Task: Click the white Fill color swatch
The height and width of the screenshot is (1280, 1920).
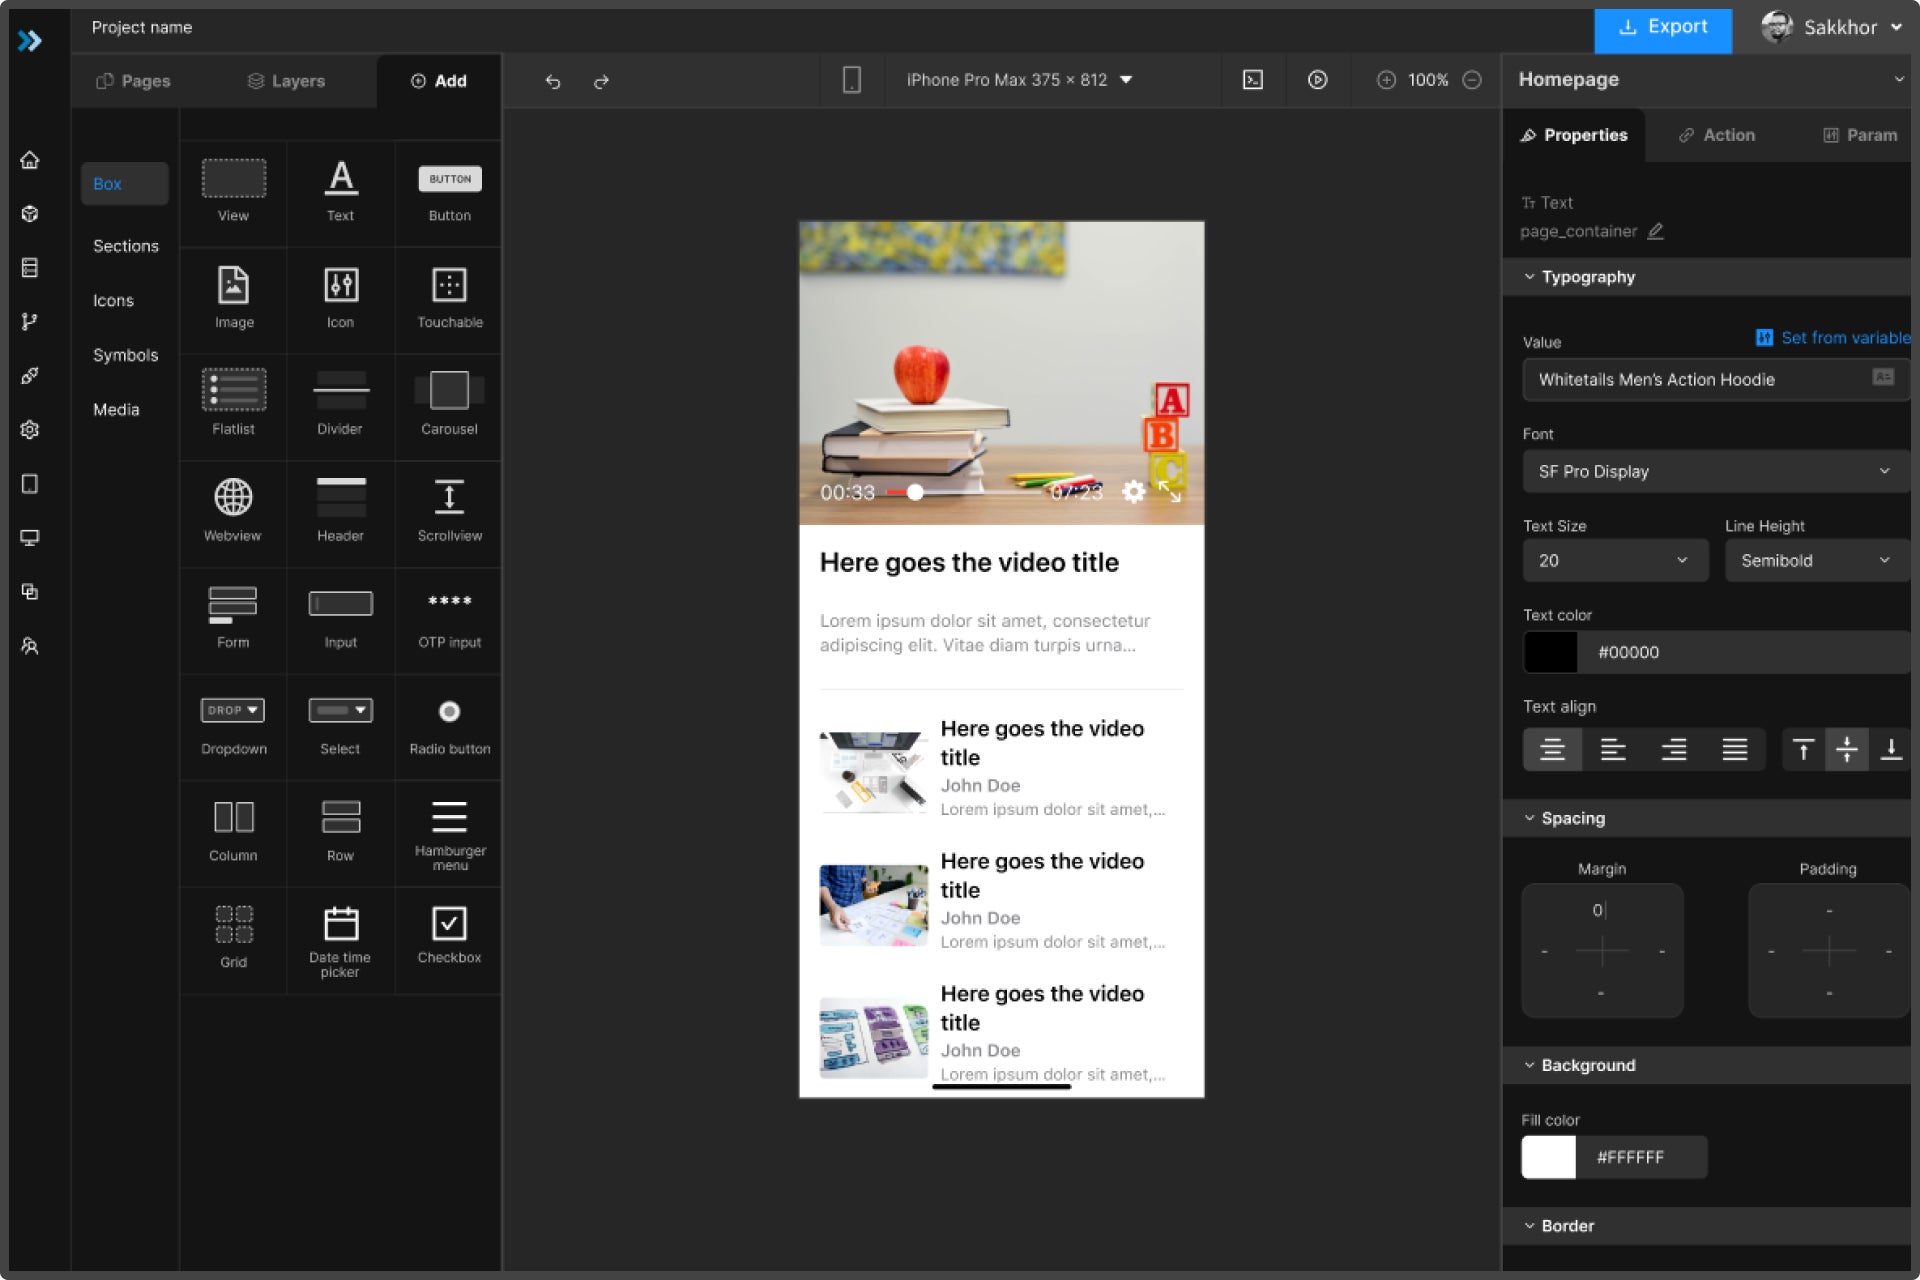Action: tap(1548, 1157)
